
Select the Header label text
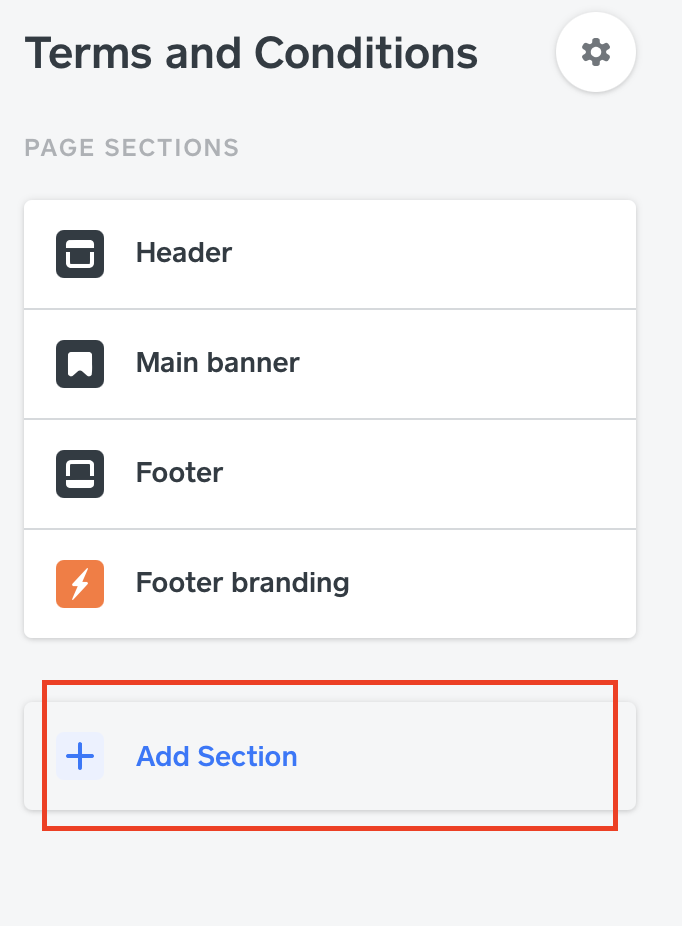coord(184,253)
